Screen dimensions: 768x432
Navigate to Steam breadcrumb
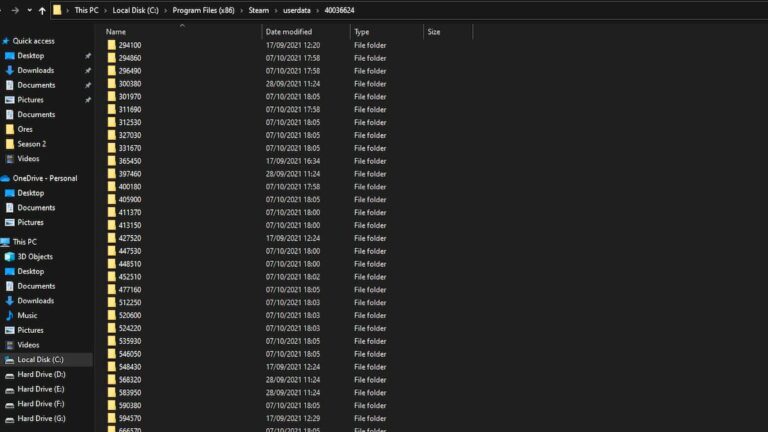[x=259, y=10]
